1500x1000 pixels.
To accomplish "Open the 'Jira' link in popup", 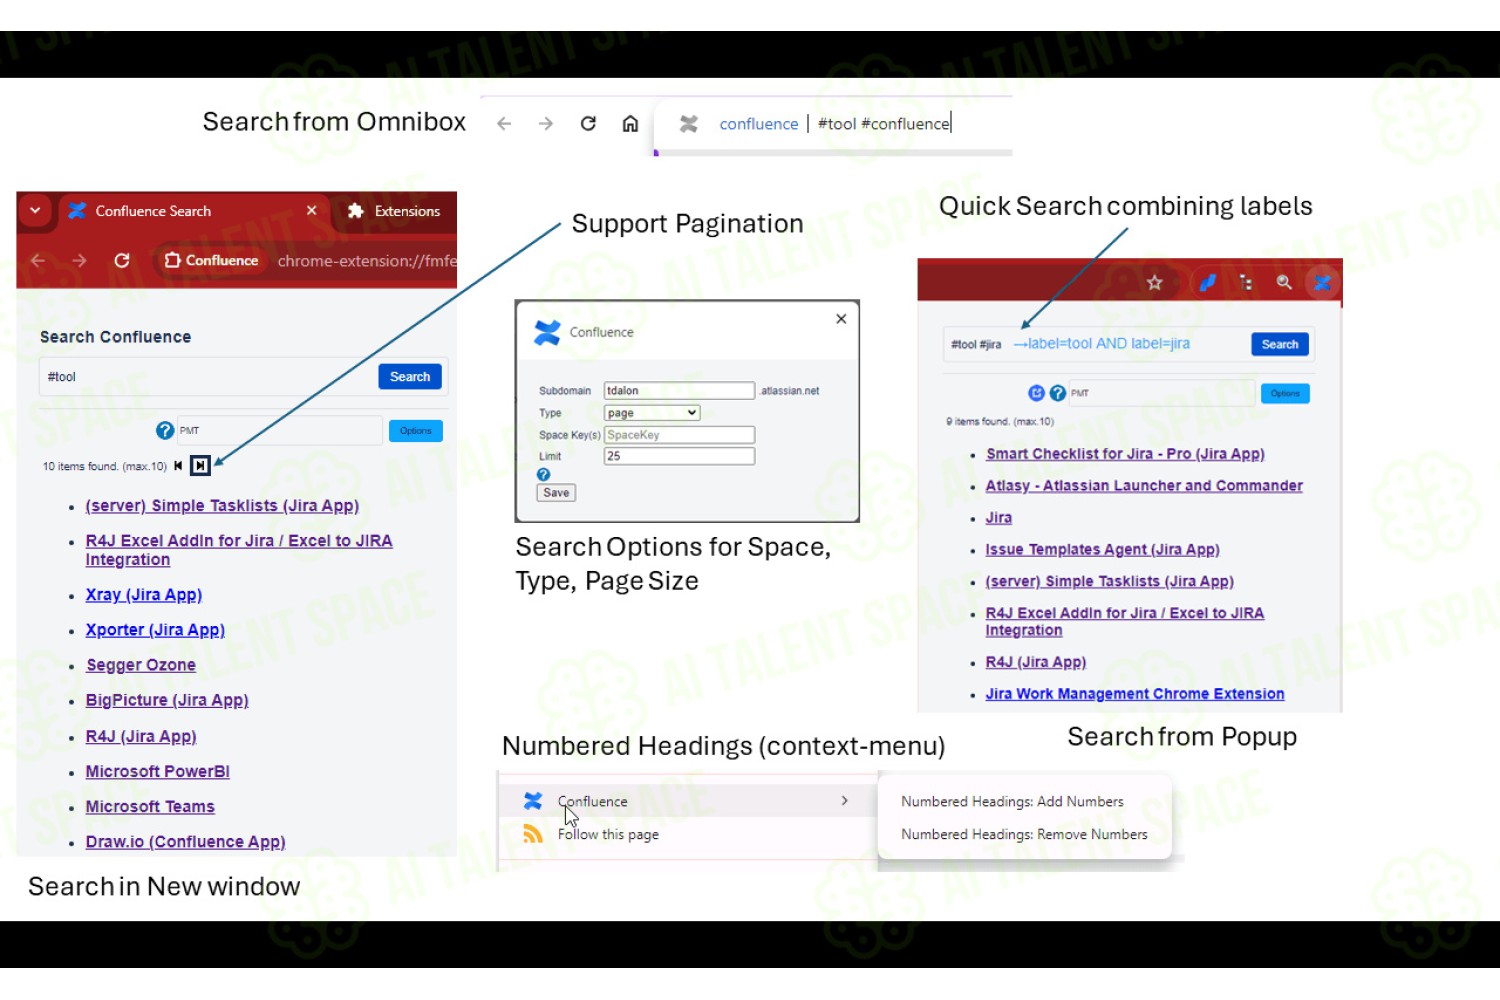I will [x=999, y=518].
